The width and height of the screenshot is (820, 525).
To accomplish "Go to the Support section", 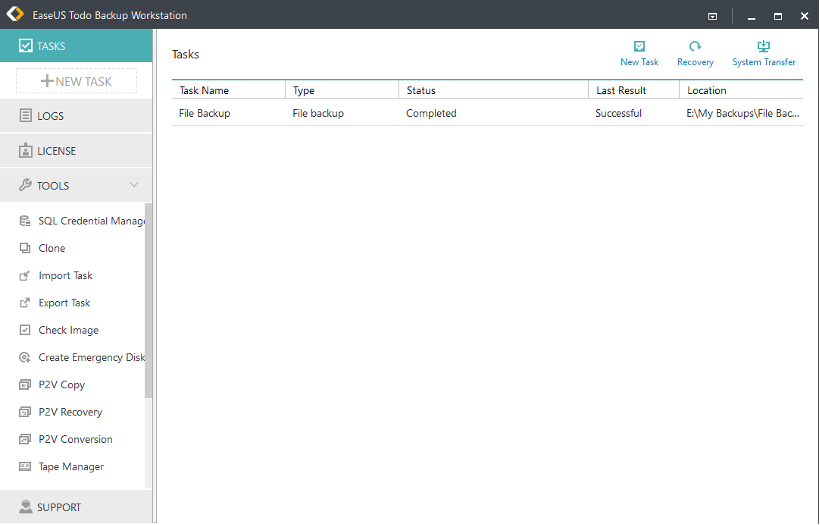I will click(58, 507).
